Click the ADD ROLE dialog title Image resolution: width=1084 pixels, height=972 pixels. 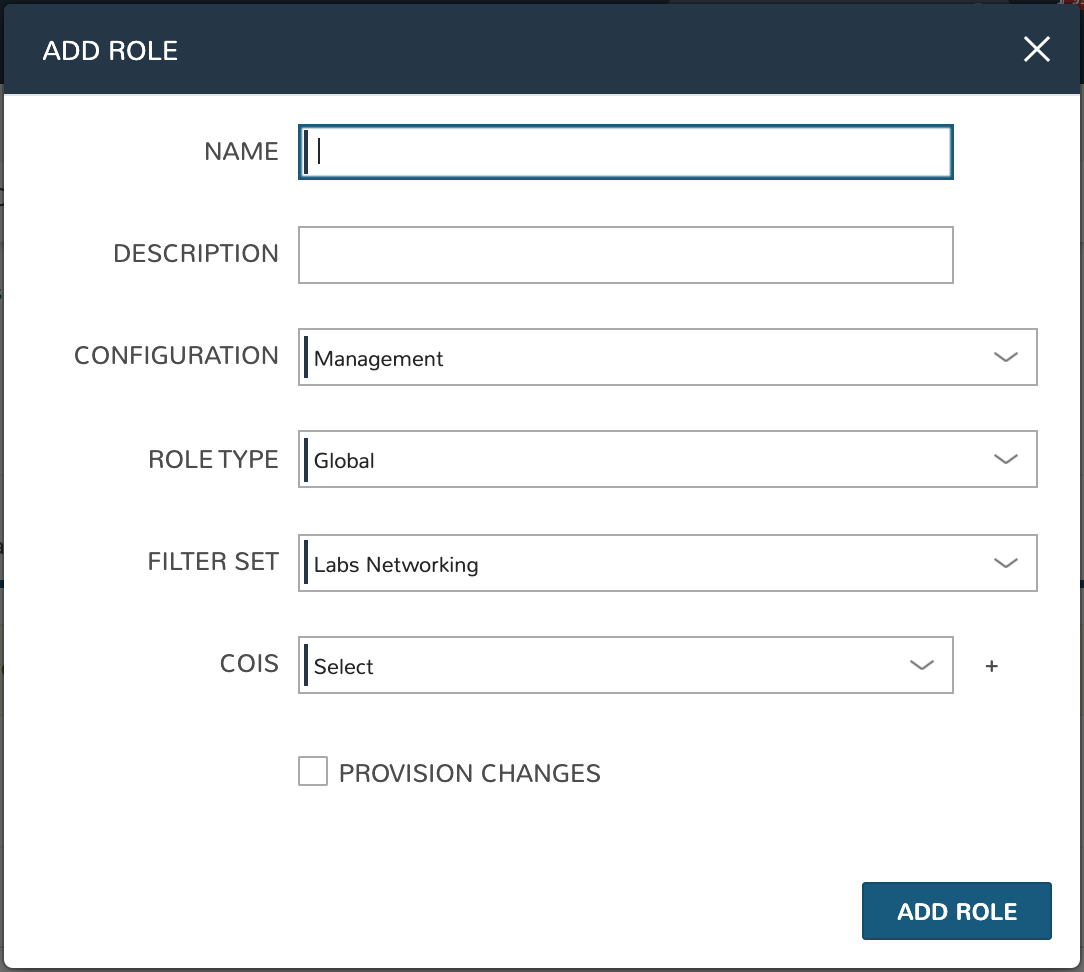[110, 51]
